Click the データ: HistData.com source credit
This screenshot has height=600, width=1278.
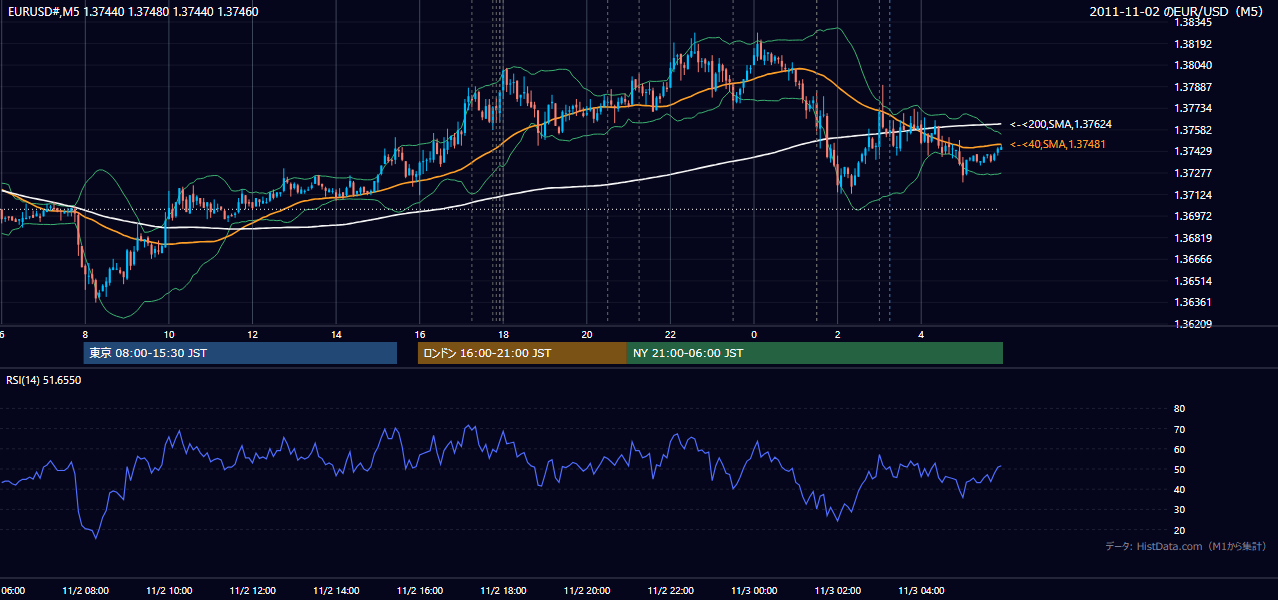point(1186,546)
